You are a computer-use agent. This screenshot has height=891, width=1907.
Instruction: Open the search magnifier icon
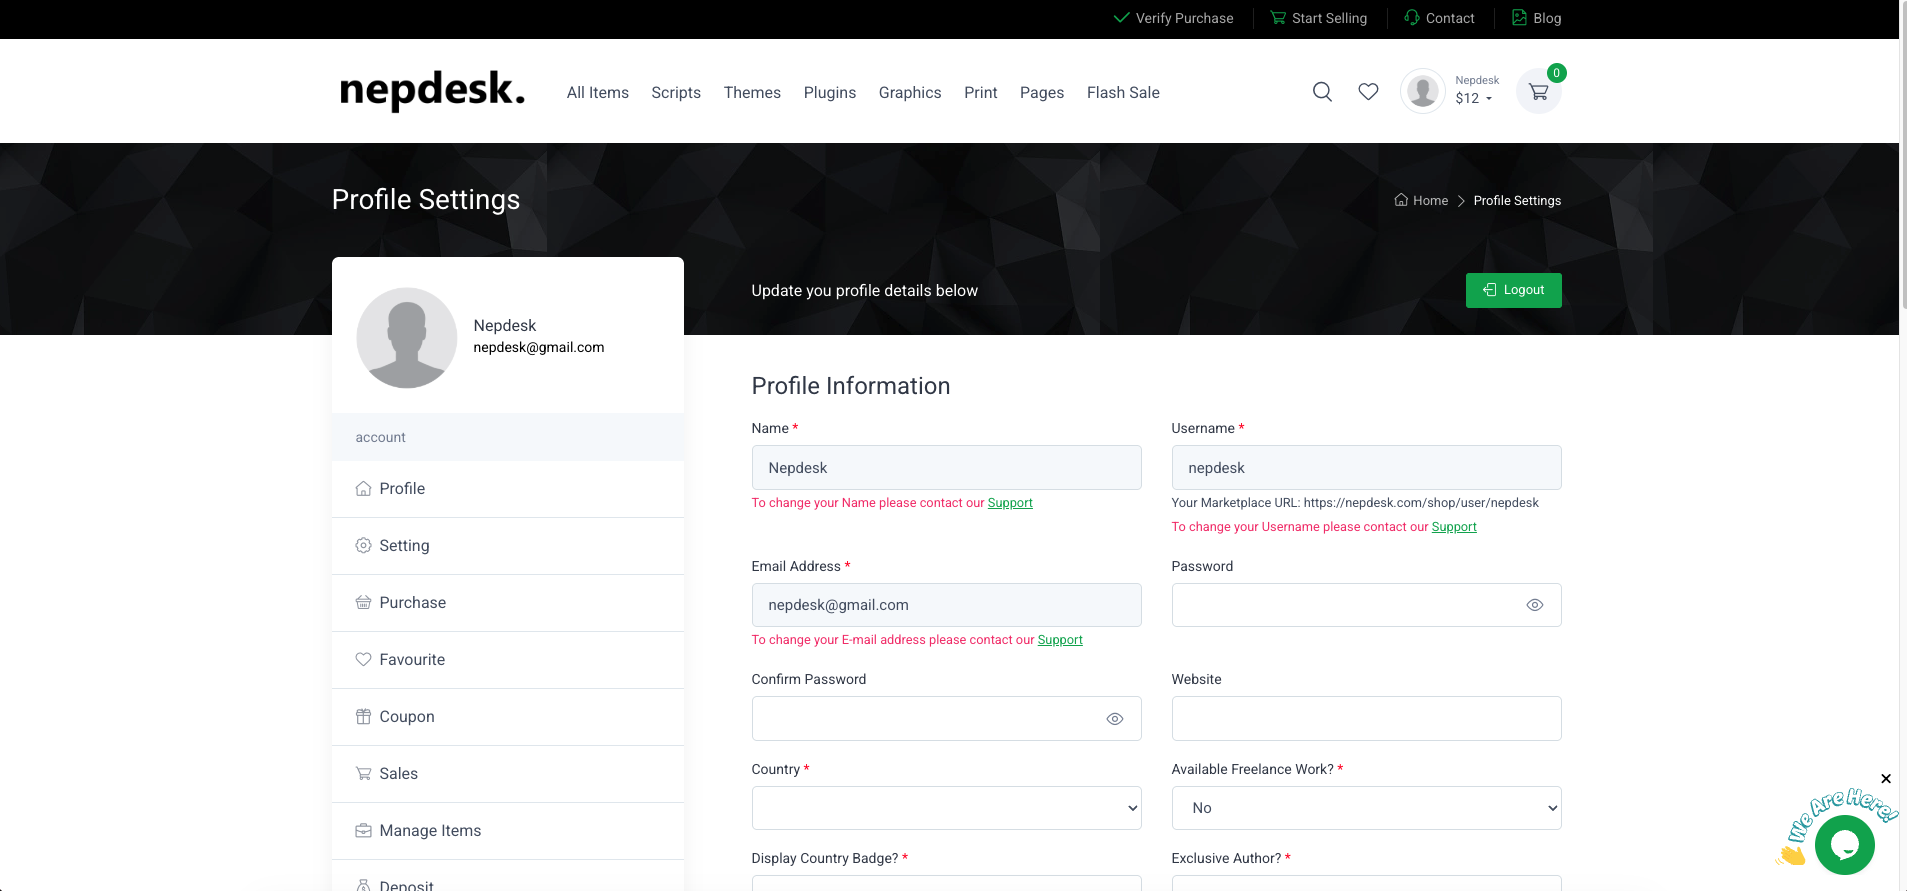(x=1322, y=92)
